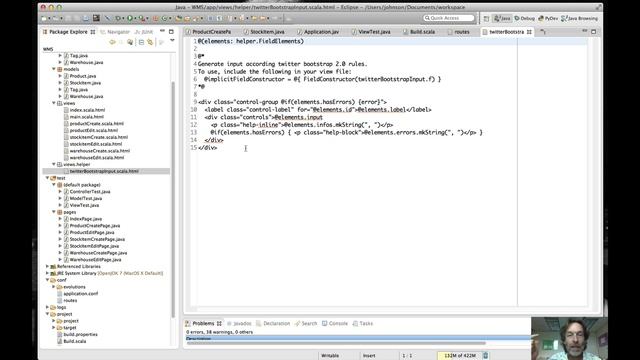Select Product.java in models package
This screenshot has height=360, width=640.
pos(82,76)
